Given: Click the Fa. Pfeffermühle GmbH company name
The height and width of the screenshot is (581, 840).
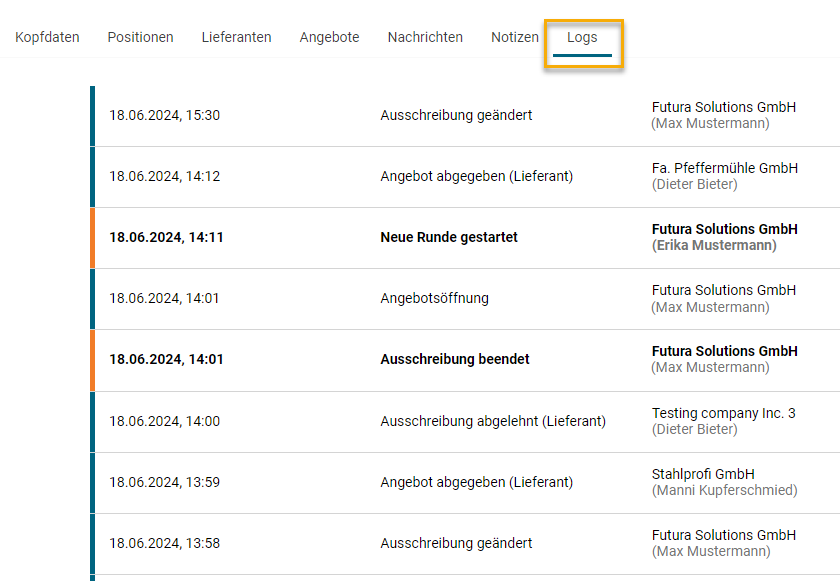Looking at the screenshot, I should (x=724, y=168).
